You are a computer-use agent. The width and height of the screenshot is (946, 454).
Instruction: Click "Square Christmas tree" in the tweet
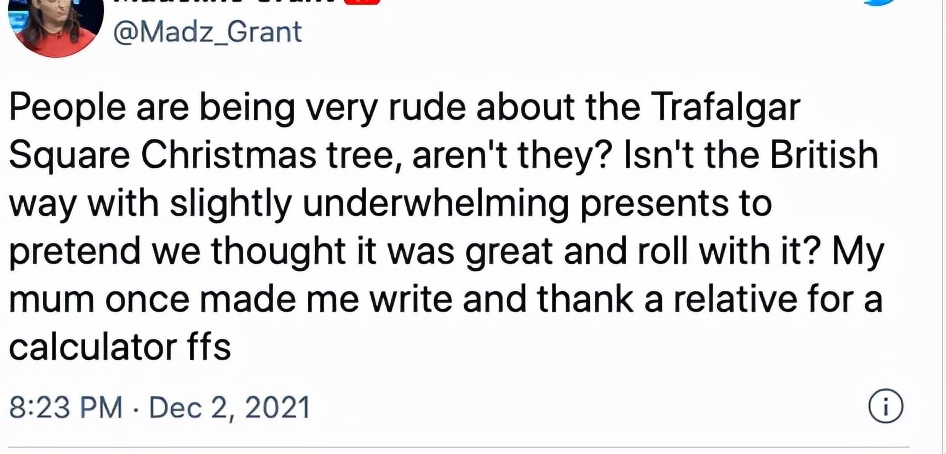click(200, 156)
